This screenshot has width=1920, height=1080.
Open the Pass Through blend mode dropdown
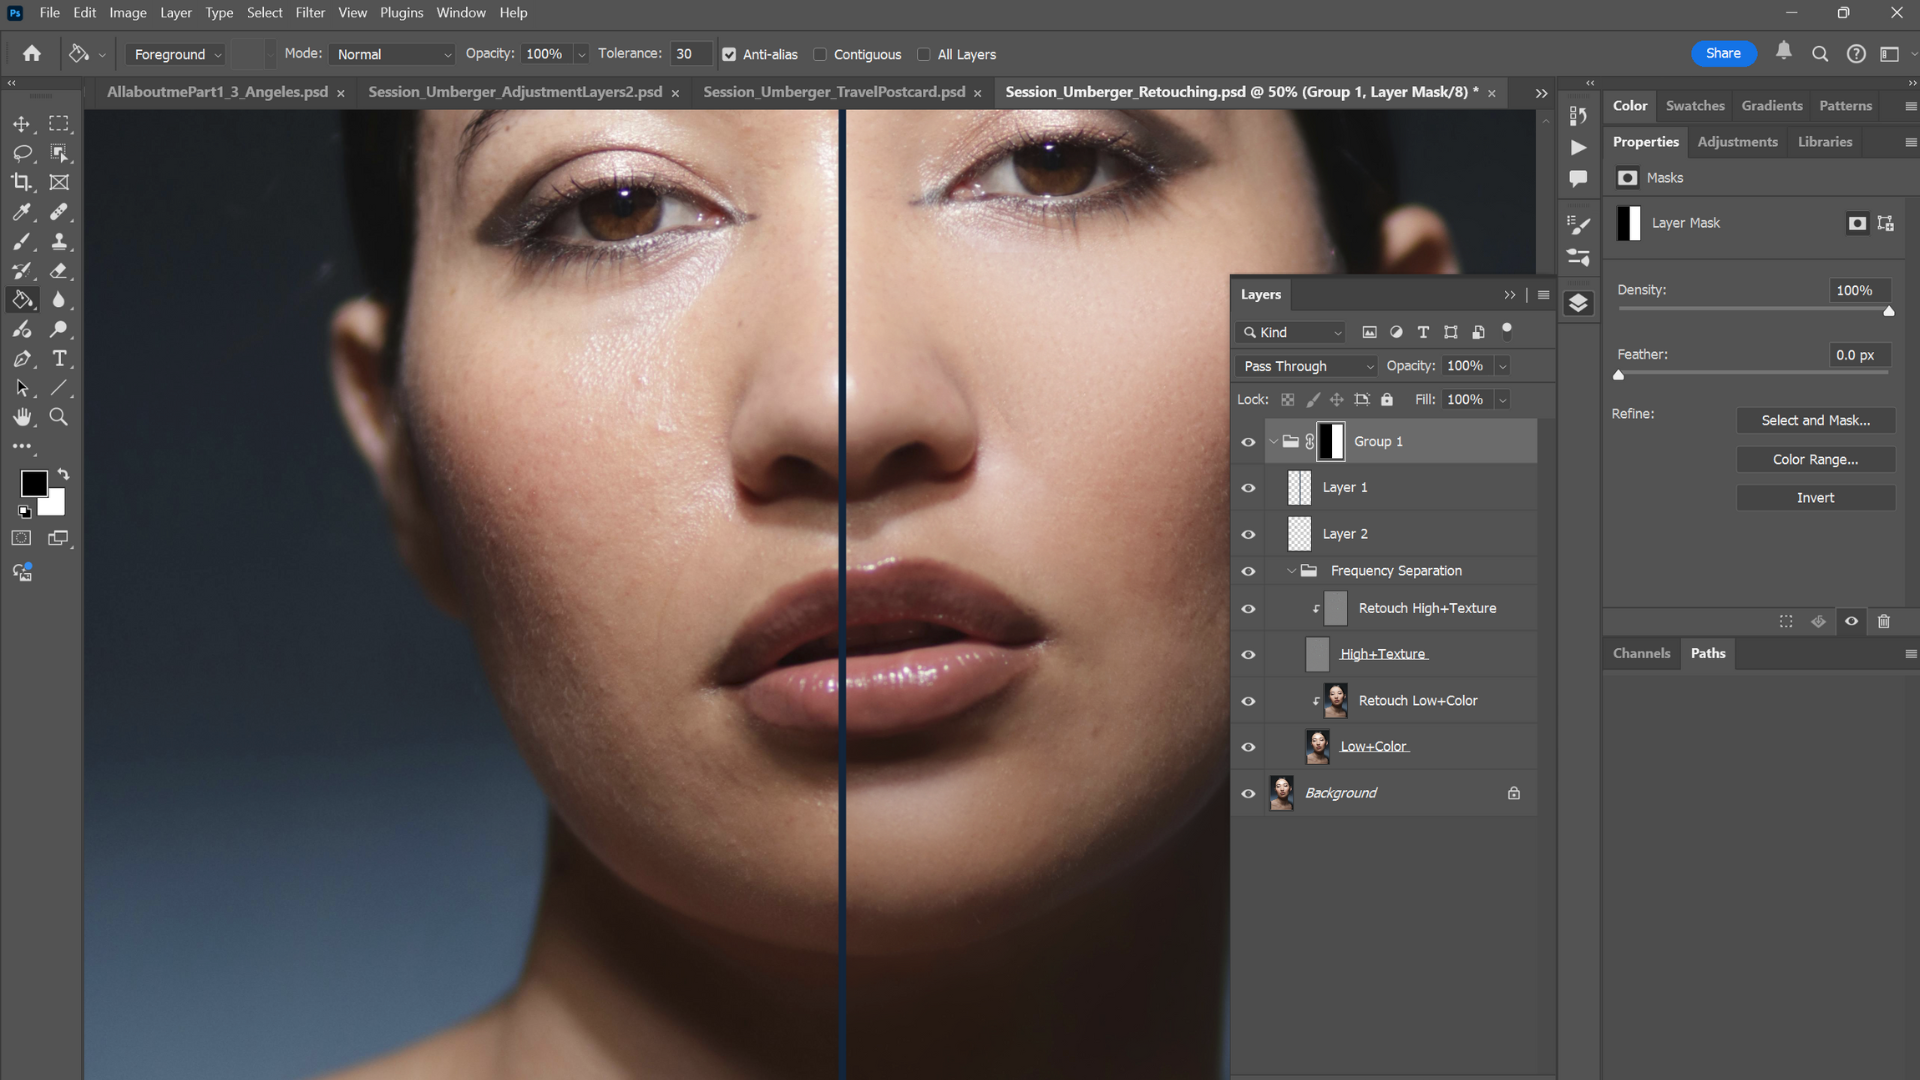point(1305,366)
